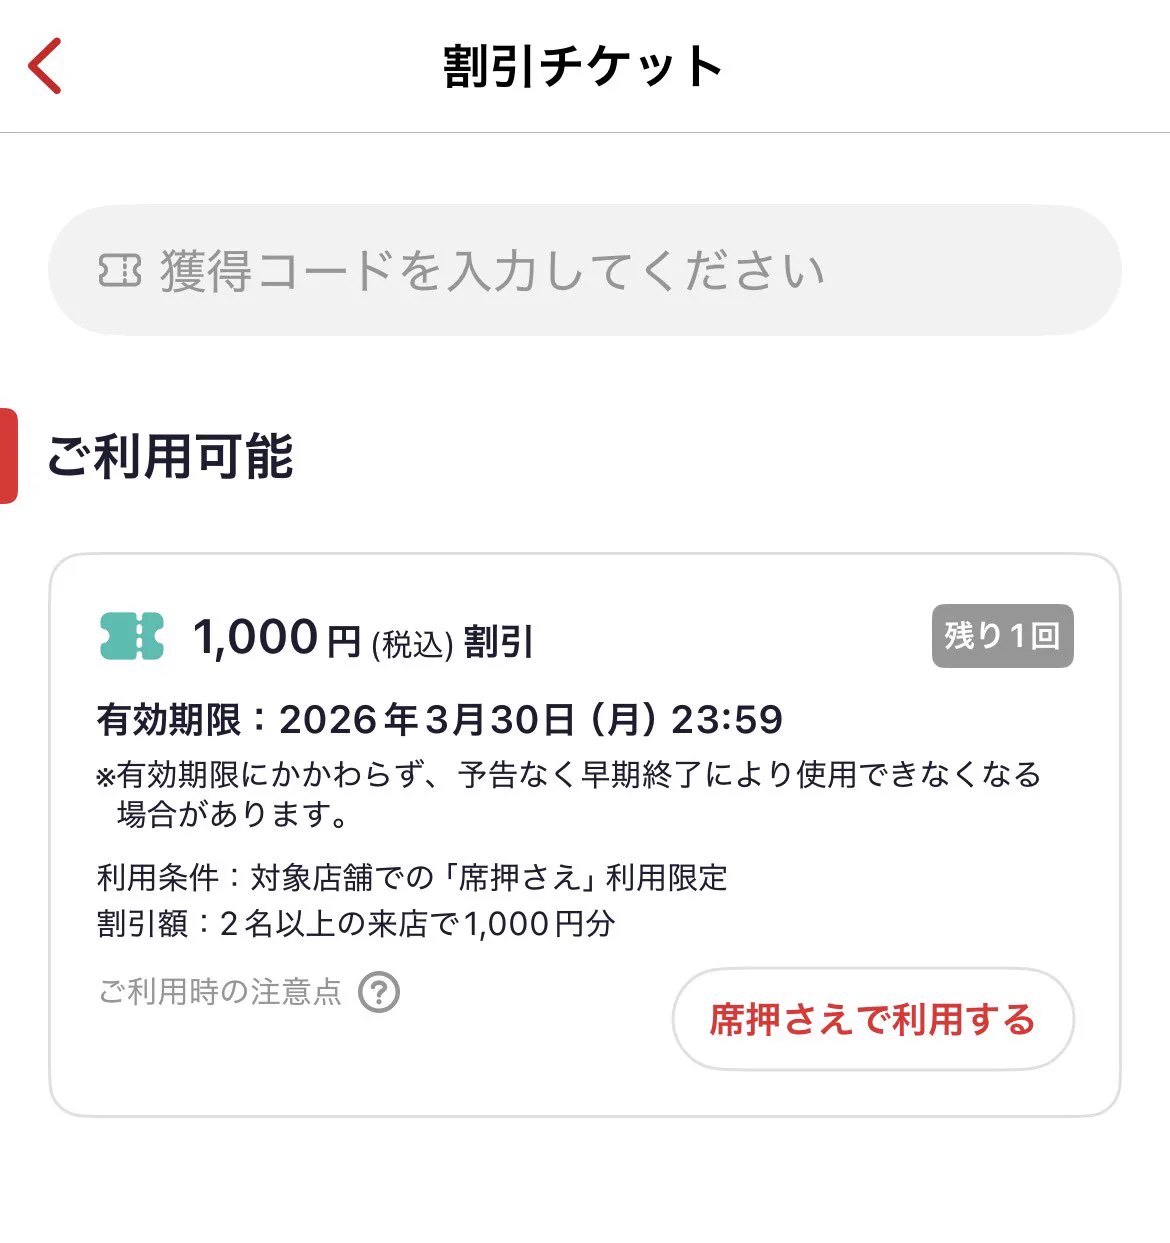Click the 1,000円 (税込) 割引 title
The width and height of the screenshot is (1170, 1243).
coord(364,638)
